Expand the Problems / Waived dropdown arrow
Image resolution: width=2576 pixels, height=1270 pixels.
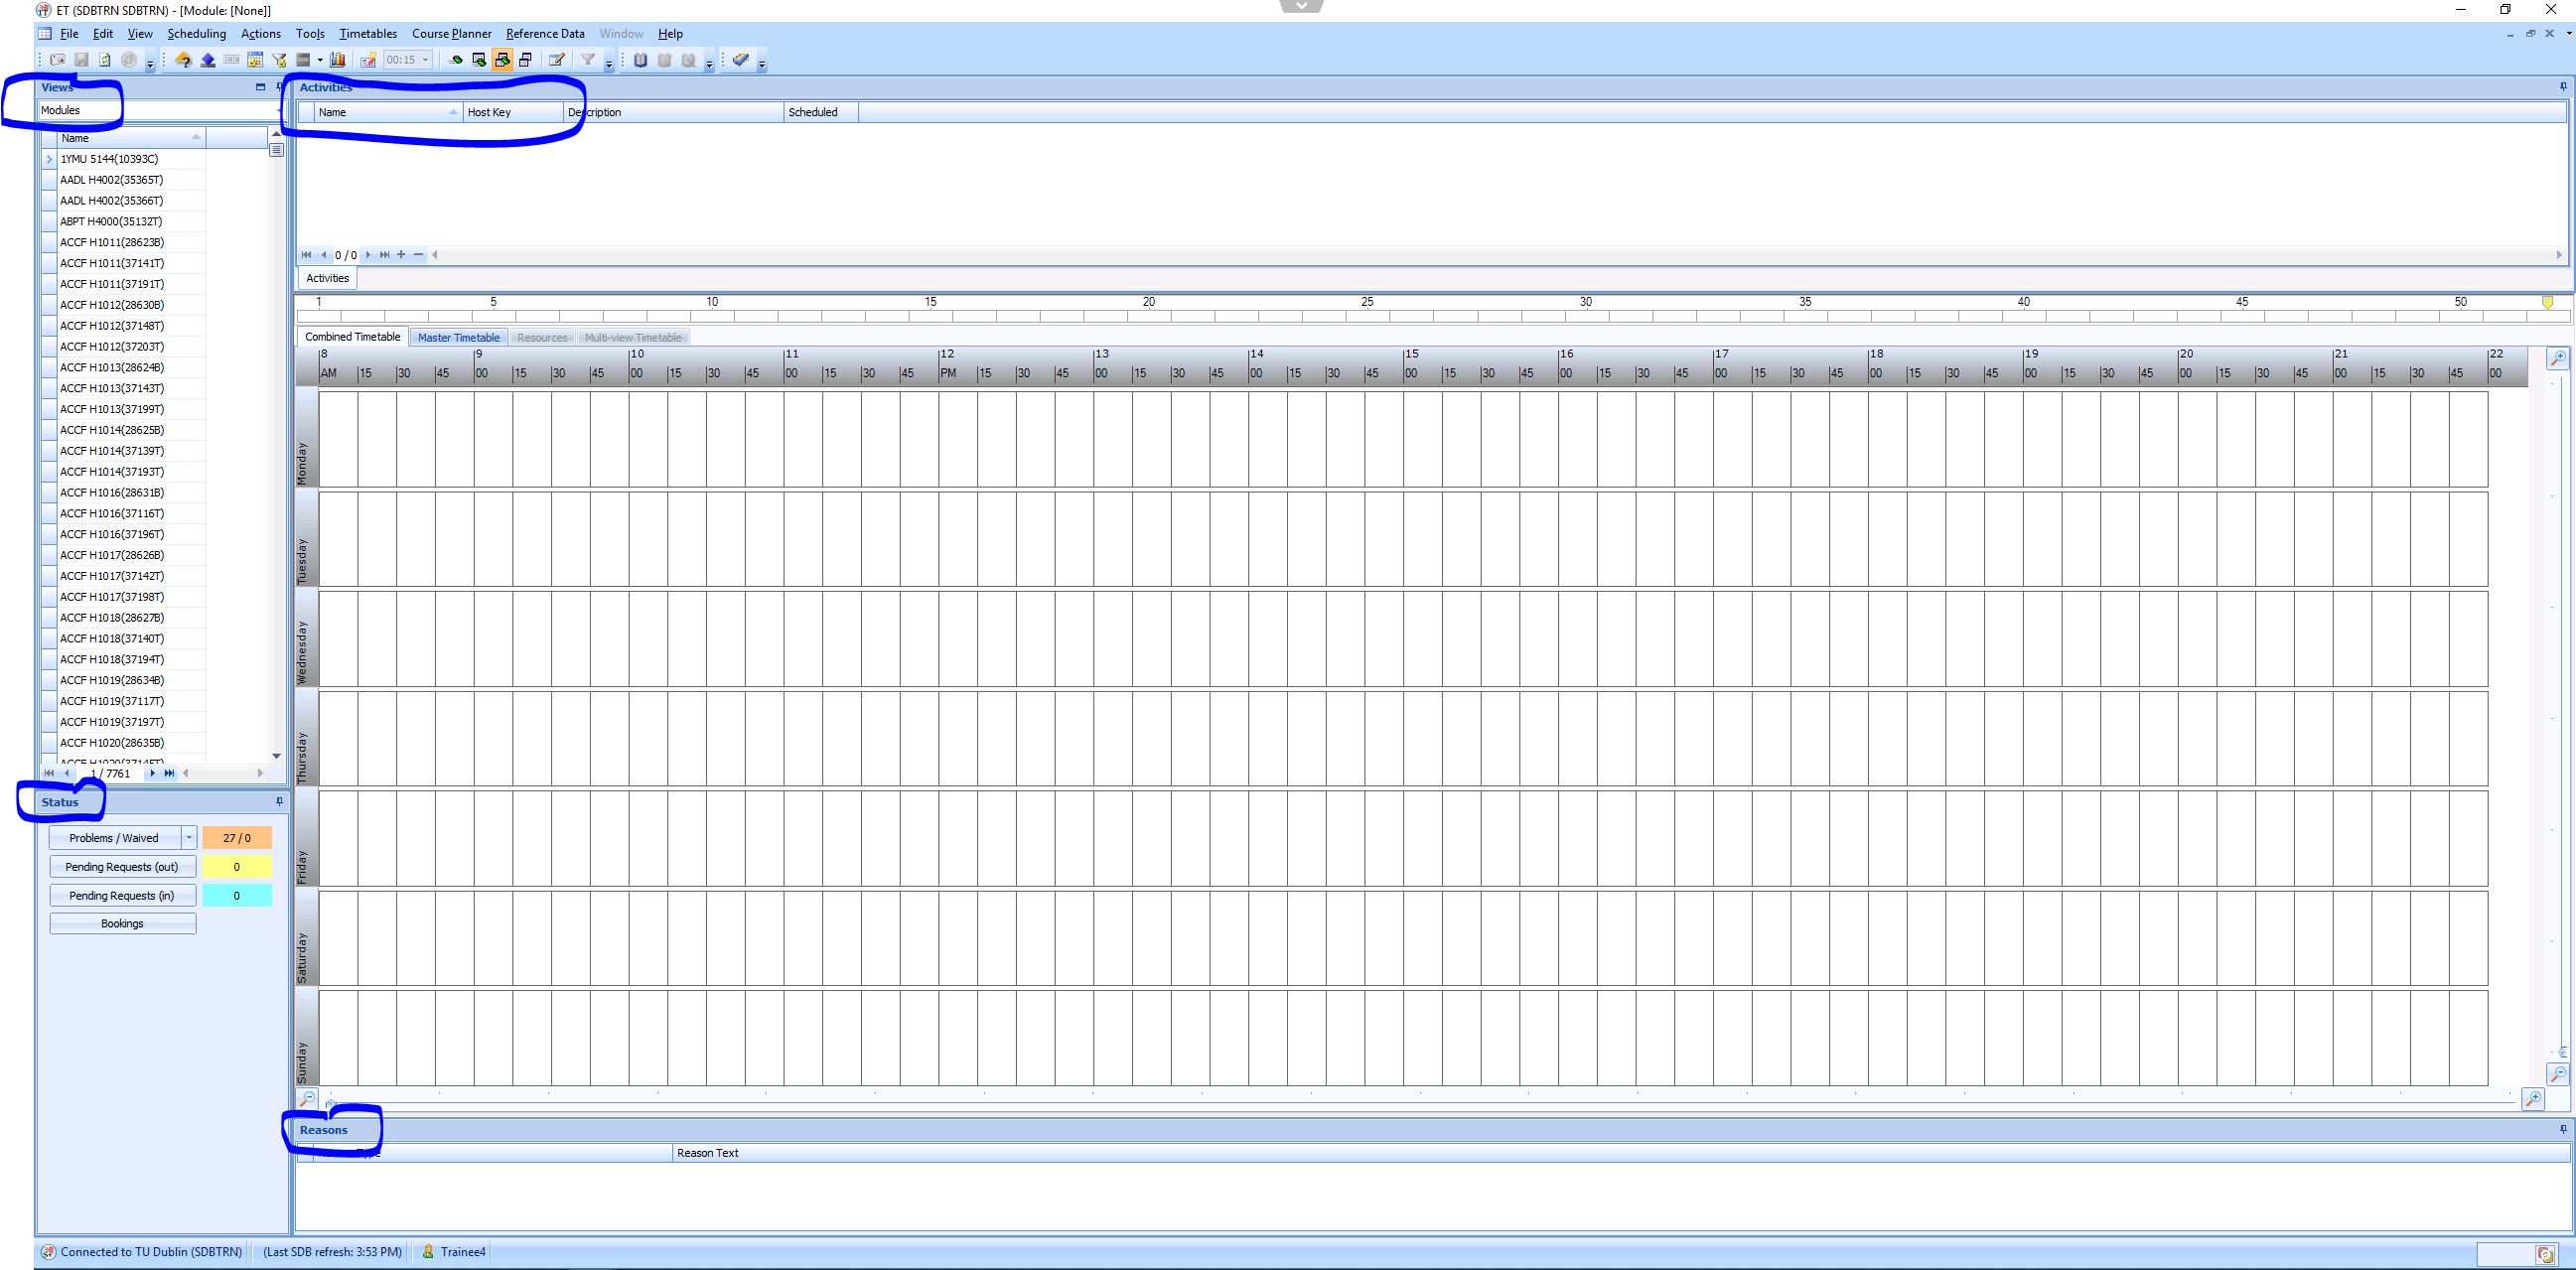(189, 838)
